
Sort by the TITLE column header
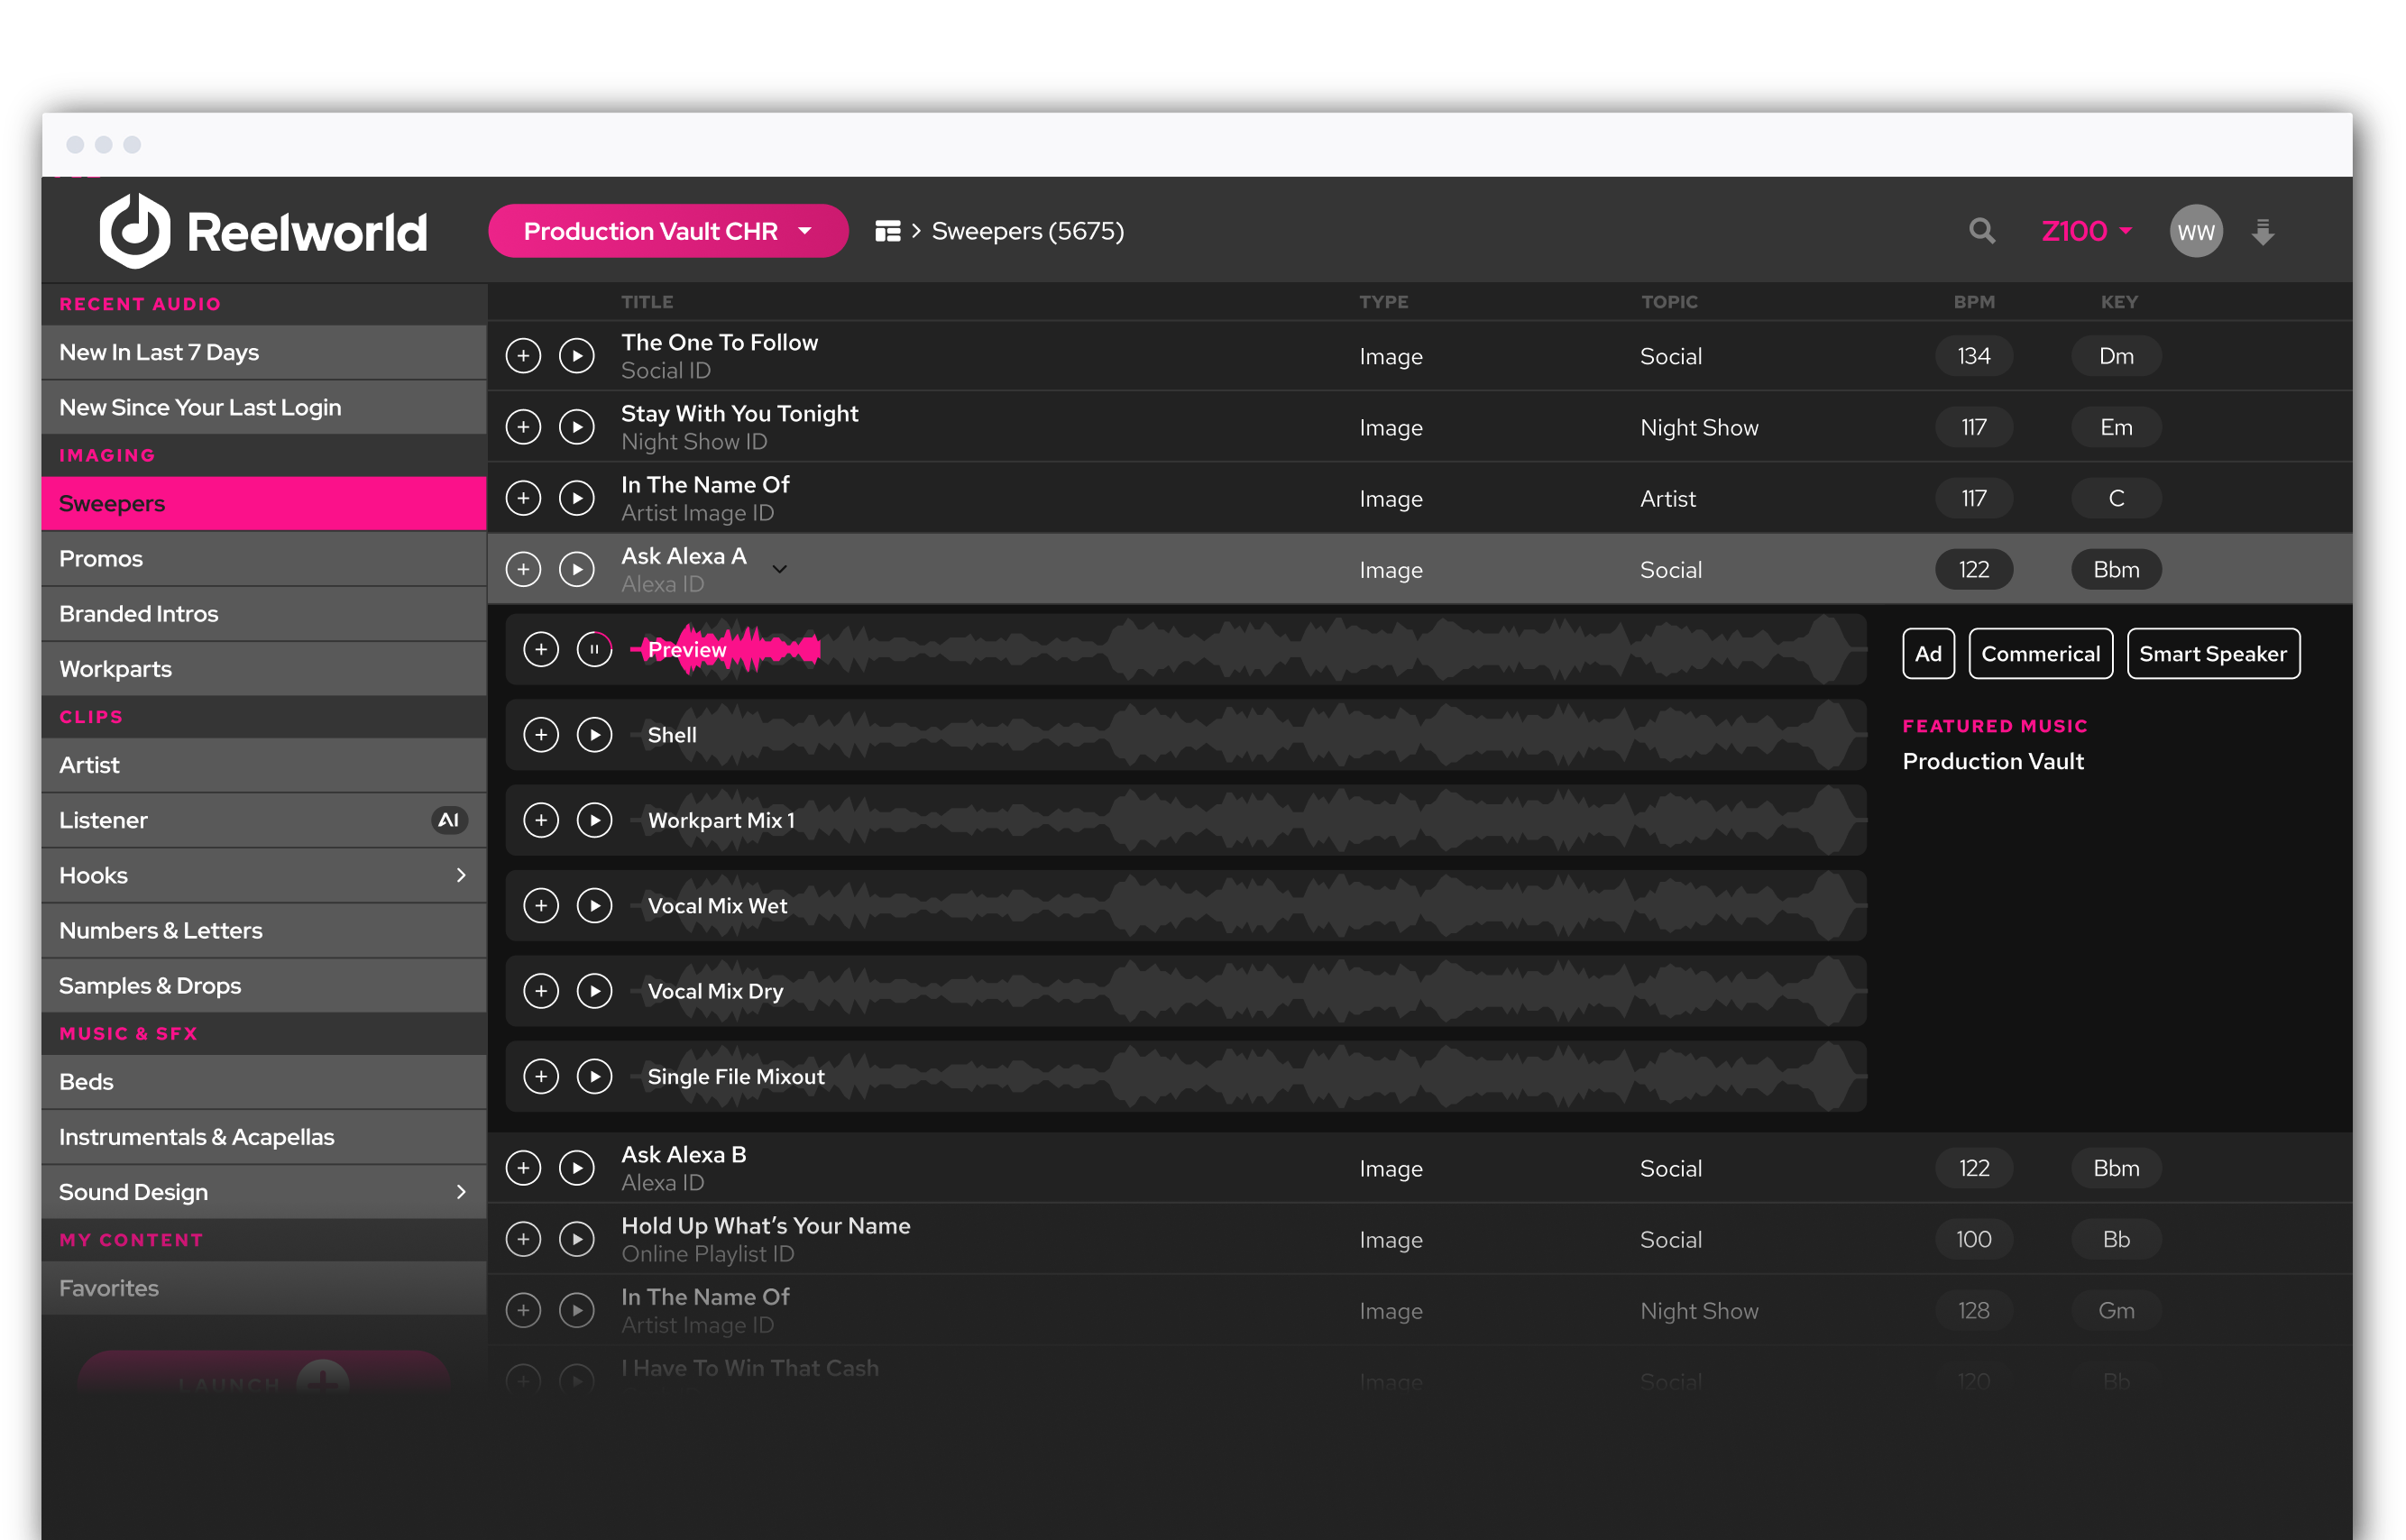point(647,302)
